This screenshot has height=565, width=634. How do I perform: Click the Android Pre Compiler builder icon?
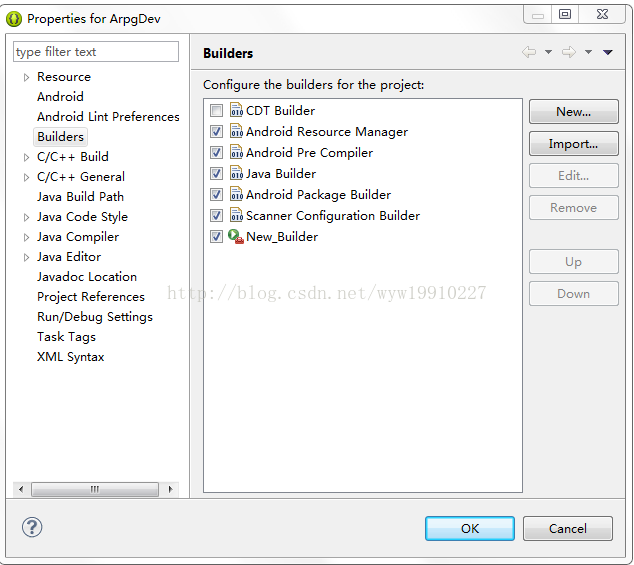click(237, 152)
